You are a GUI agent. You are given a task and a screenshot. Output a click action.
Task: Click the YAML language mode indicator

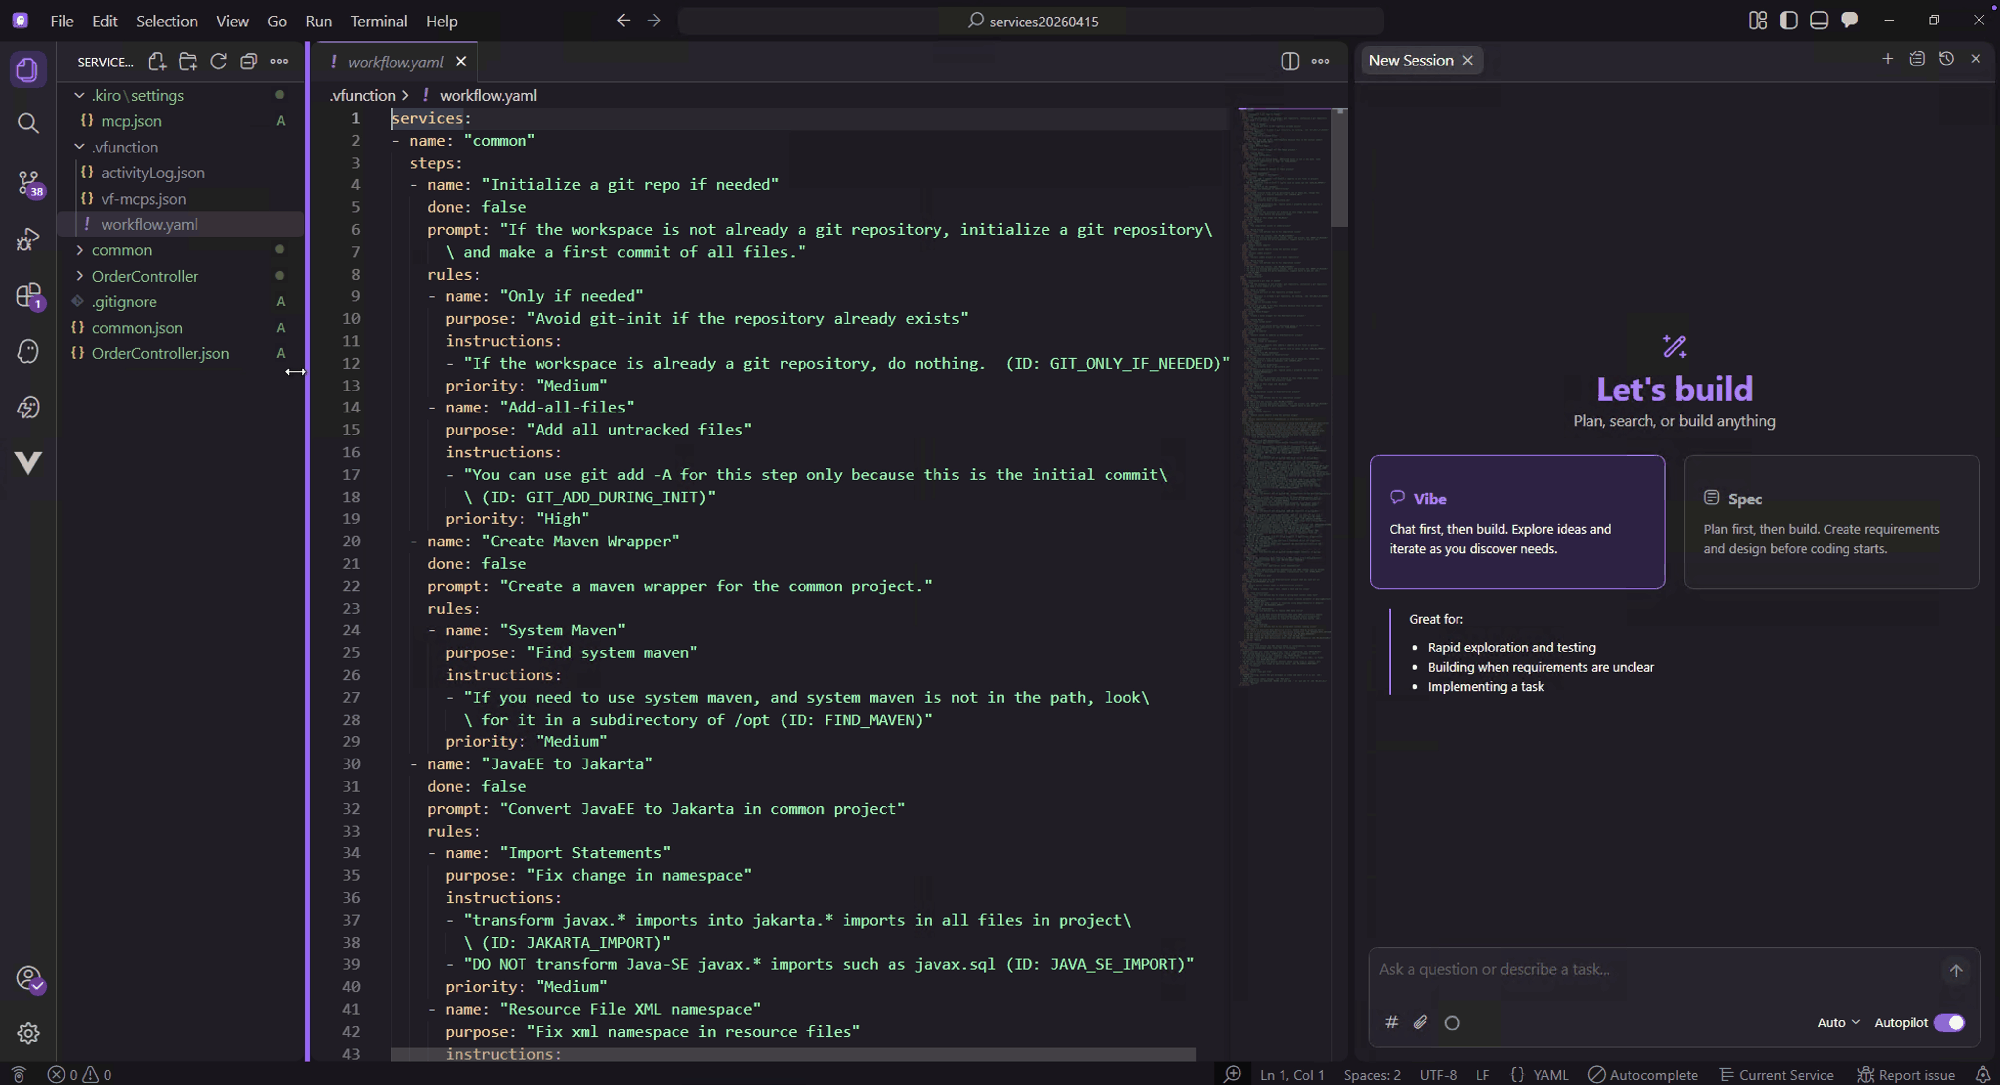click(x=1550, y=1074)
